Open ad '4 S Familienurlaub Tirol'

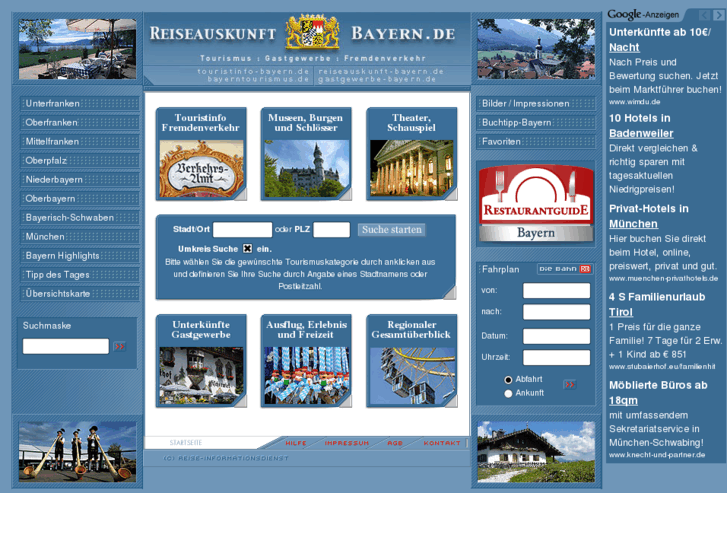click(x=657, y=304)
